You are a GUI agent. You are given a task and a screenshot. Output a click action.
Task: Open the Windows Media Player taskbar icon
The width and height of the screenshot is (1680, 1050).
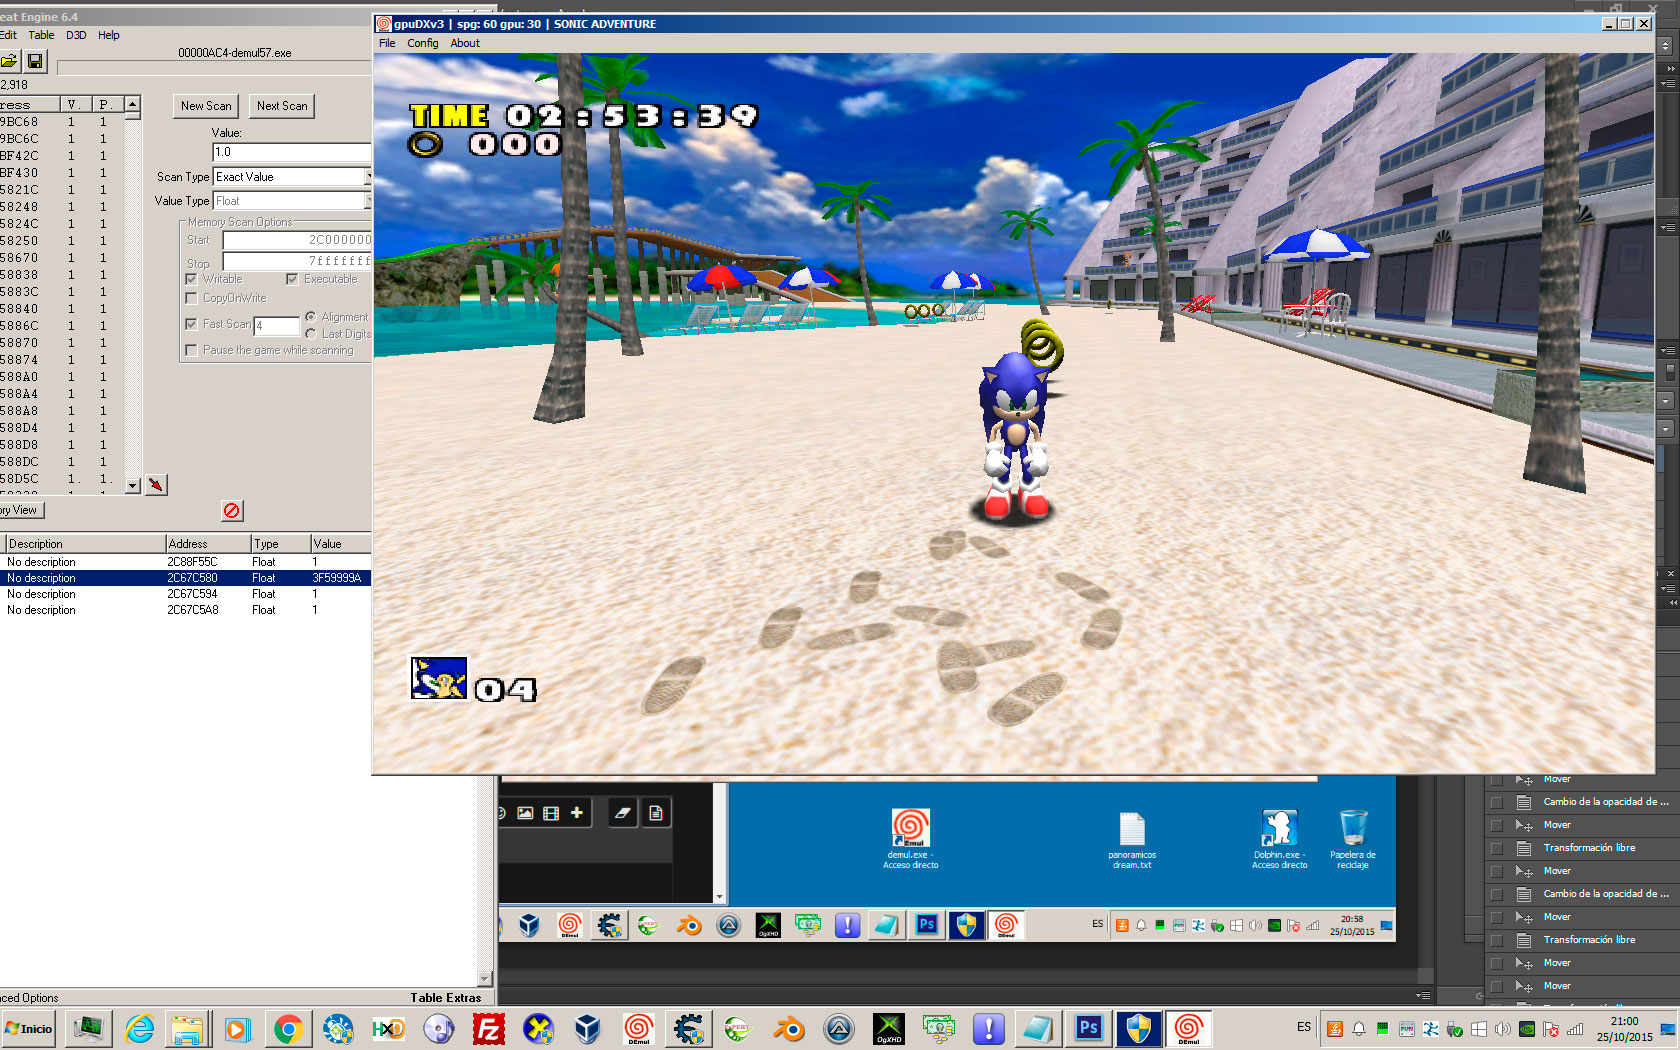(237, 1028)
